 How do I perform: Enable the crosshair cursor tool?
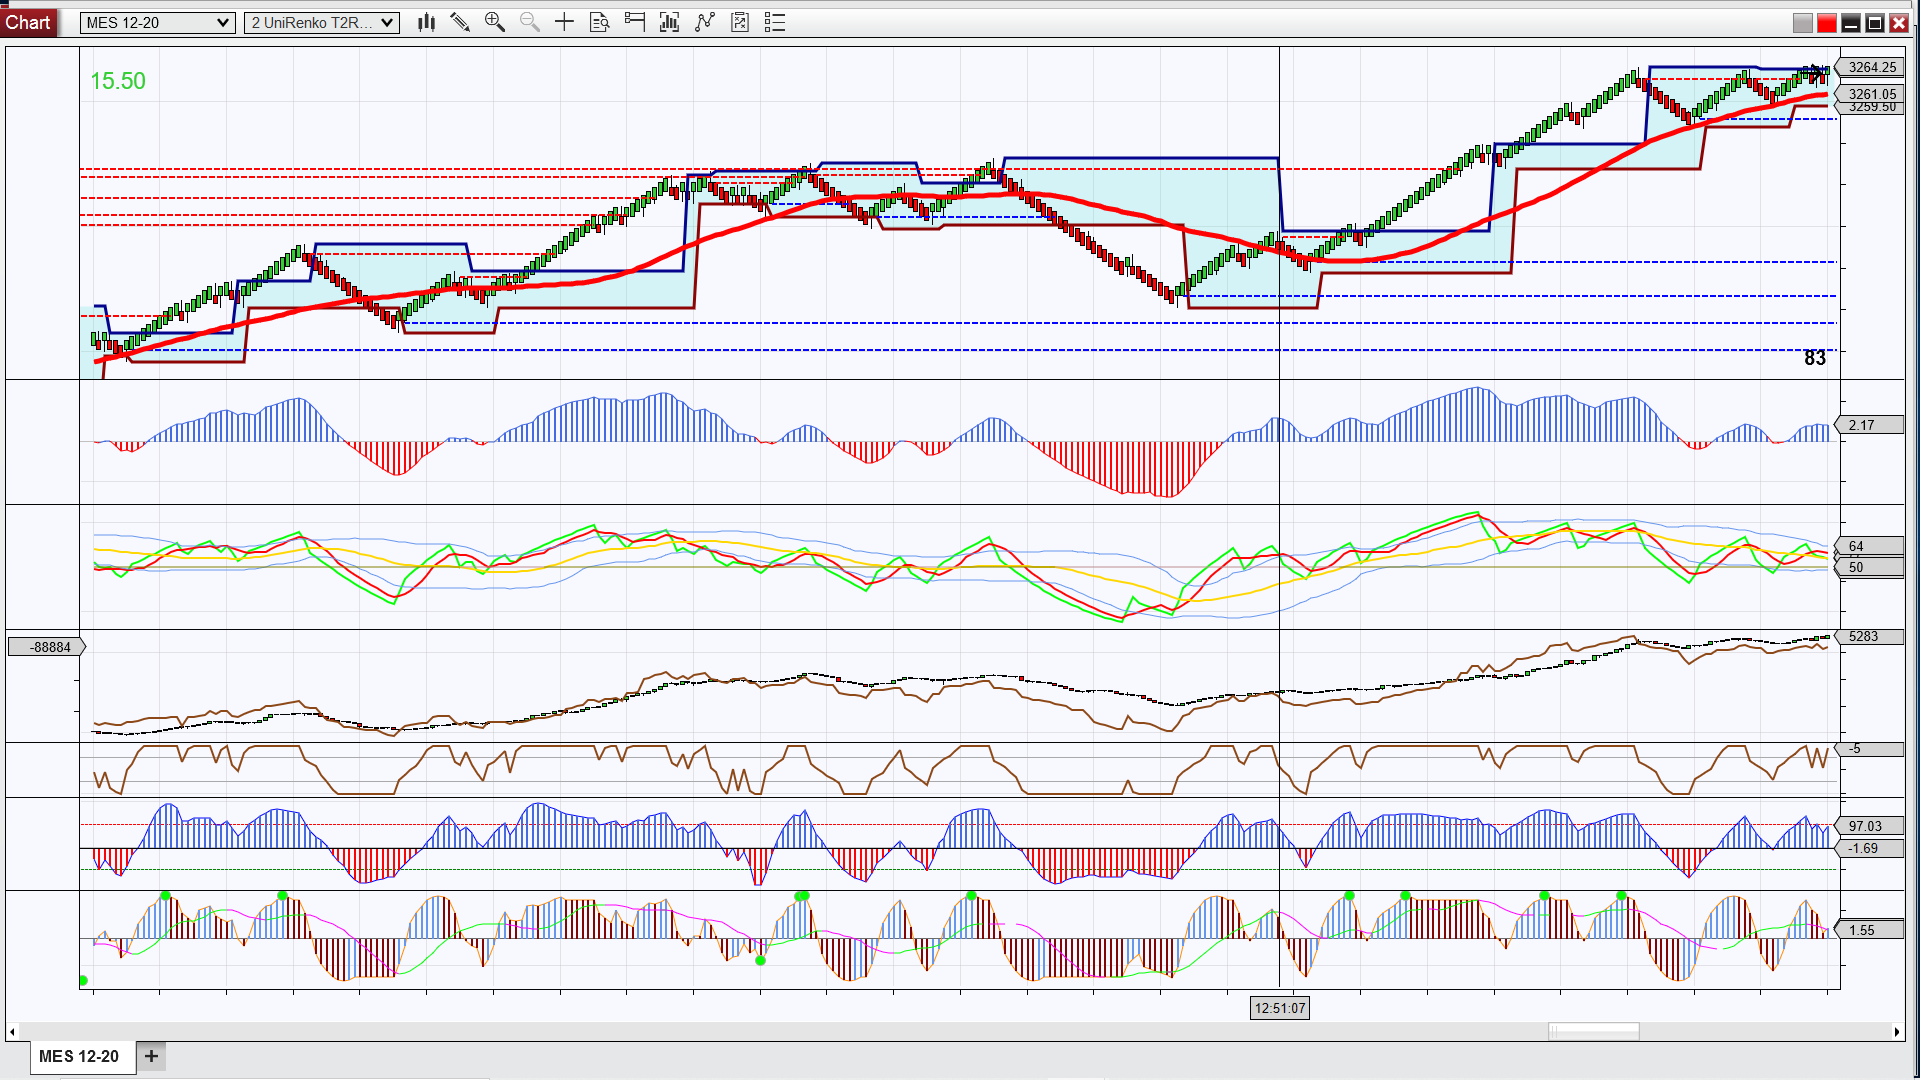tap(564, 22)
